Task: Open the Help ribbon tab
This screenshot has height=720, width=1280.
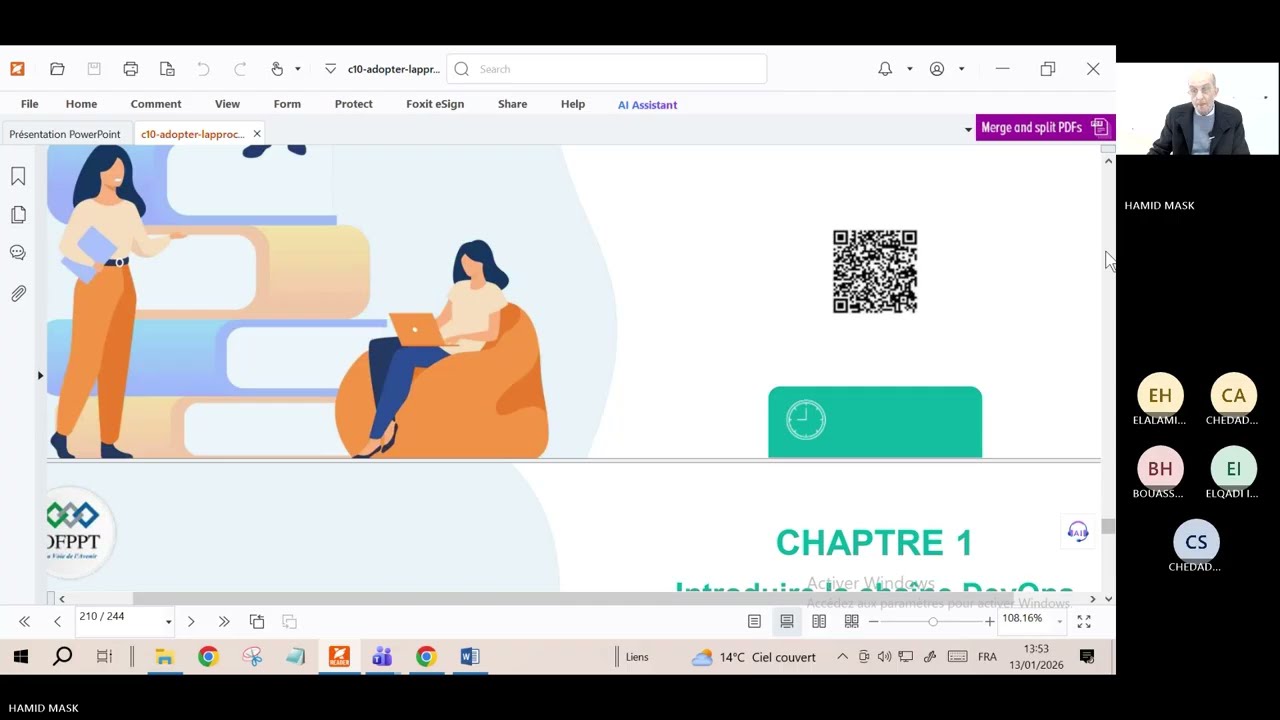Action: tap(573, 104)
